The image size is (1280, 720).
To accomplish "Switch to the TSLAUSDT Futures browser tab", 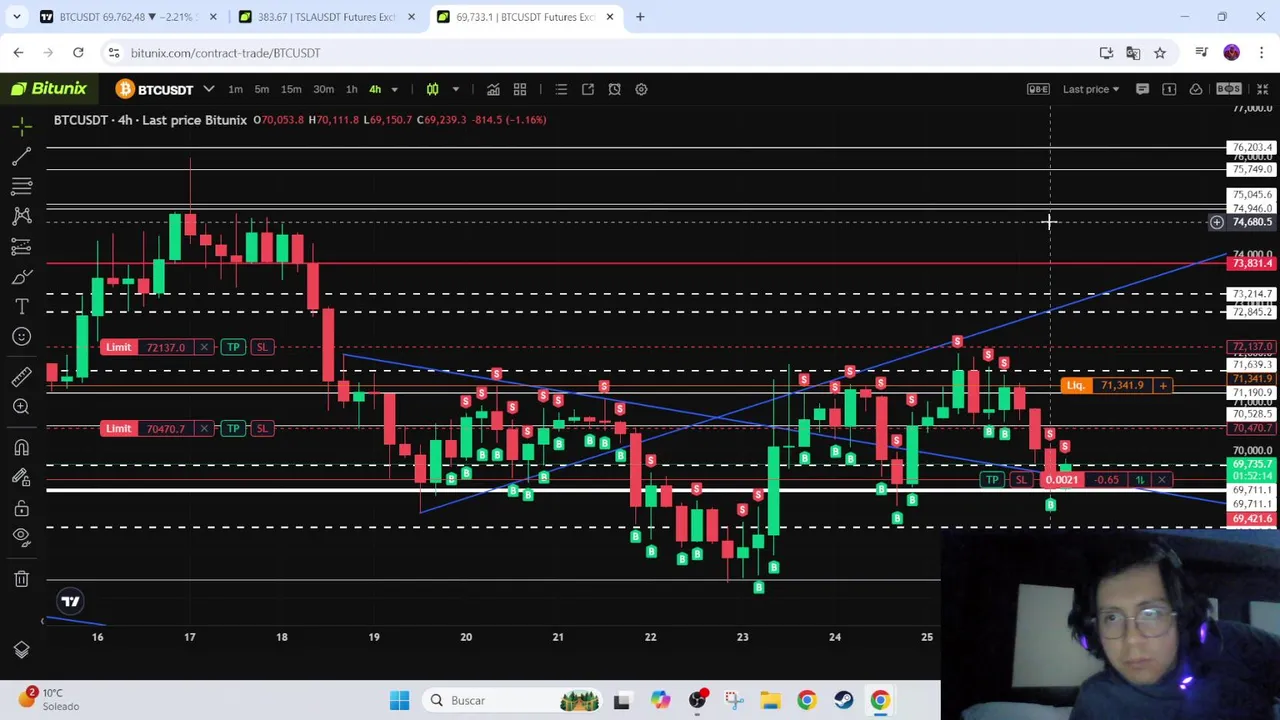I will coord(326,16).
